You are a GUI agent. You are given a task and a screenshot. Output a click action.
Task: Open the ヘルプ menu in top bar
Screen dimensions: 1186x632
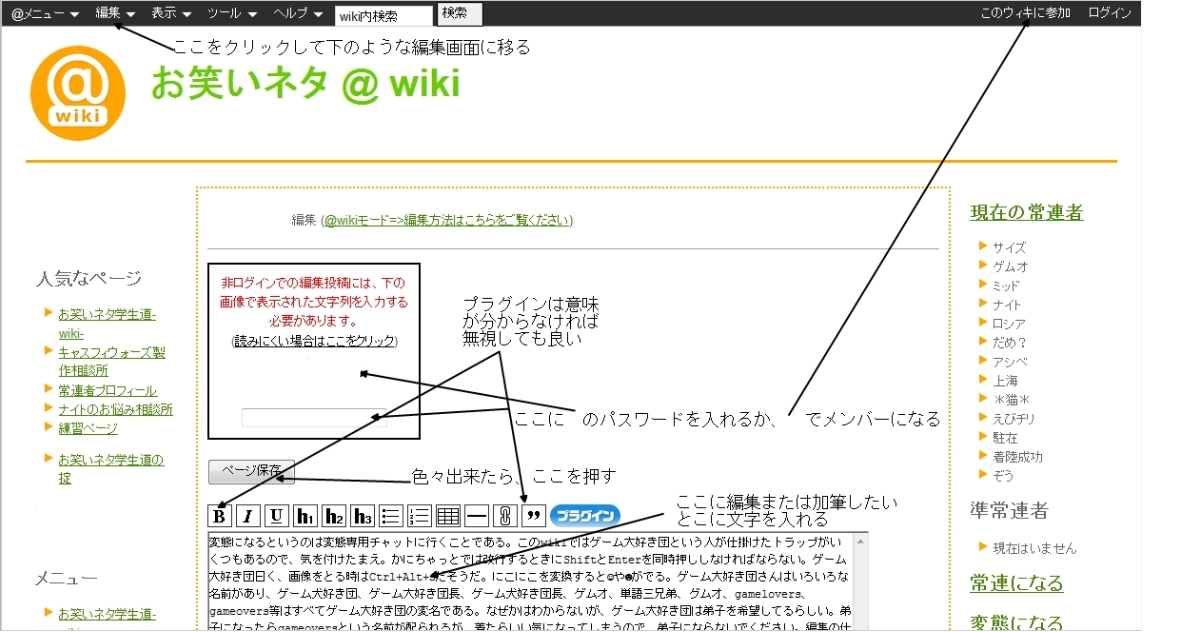[x=298, y=14]
